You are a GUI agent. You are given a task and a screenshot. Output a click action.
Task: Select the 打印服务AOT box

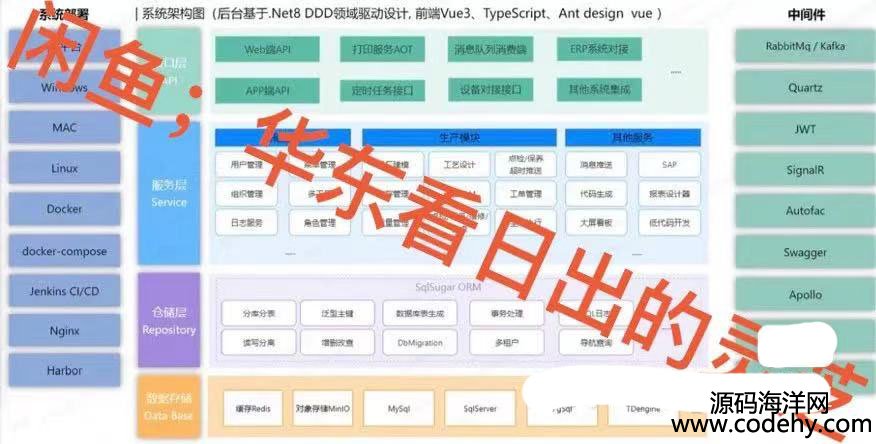[382, 50]
